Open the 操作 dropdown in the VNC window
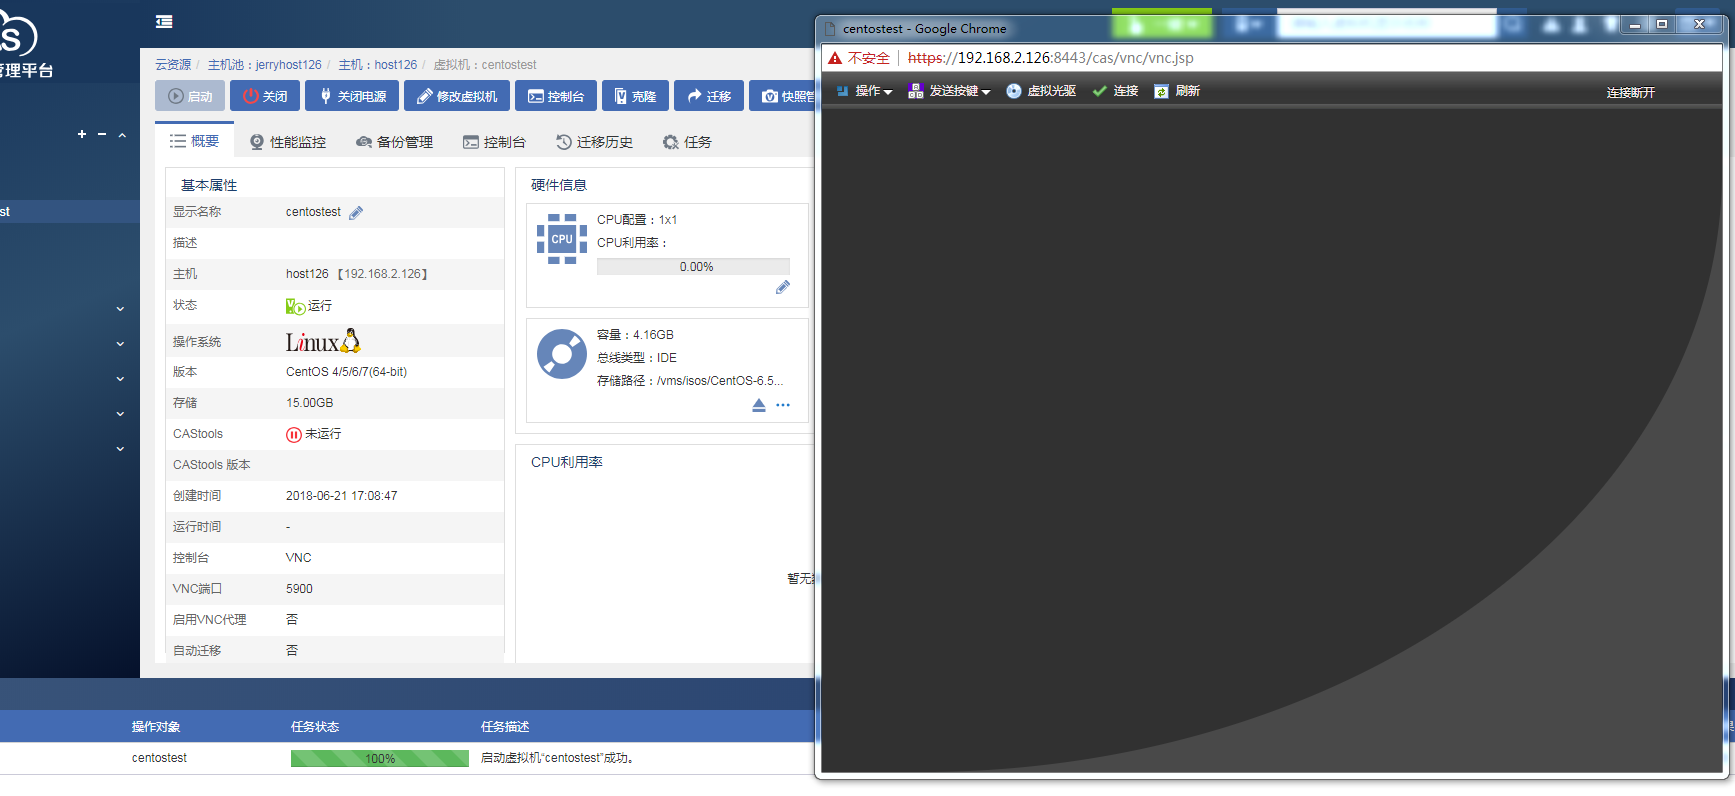 pyautogui.click(x=864, y=91)
